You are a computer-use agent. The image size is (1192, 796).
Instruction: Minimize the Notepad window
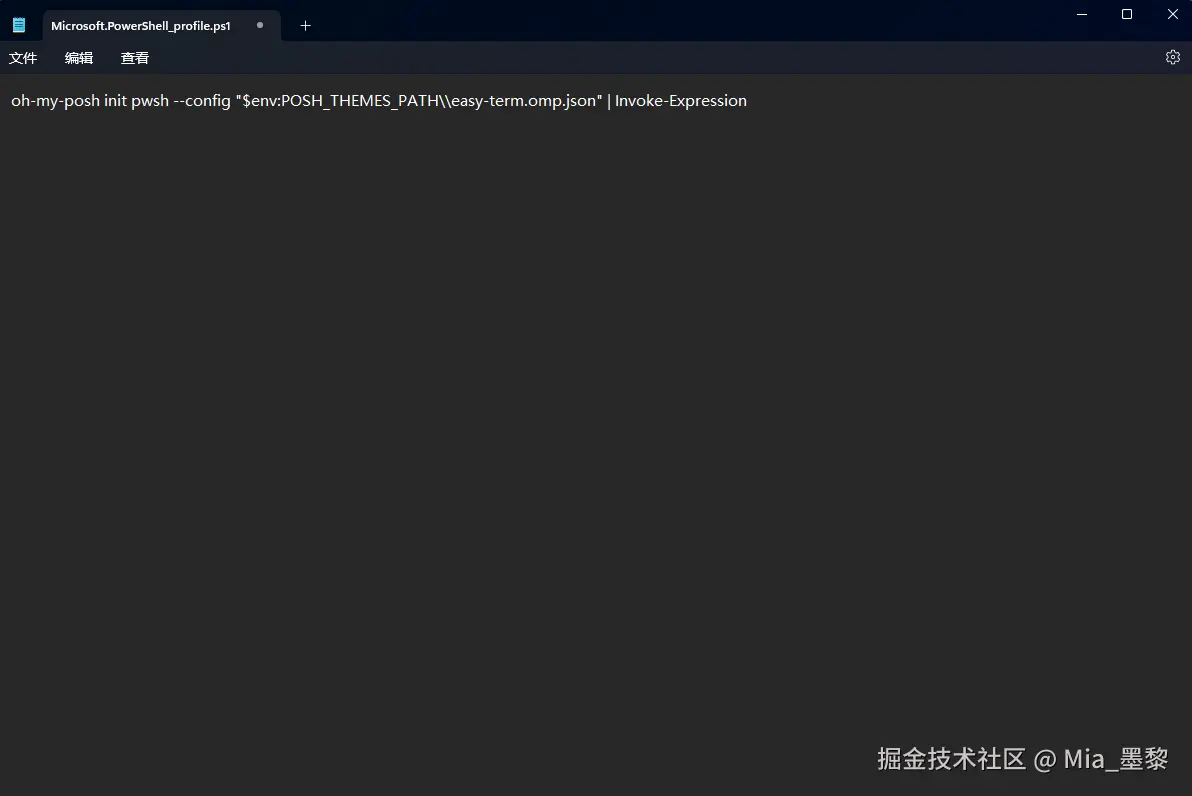coord(1082,14)
